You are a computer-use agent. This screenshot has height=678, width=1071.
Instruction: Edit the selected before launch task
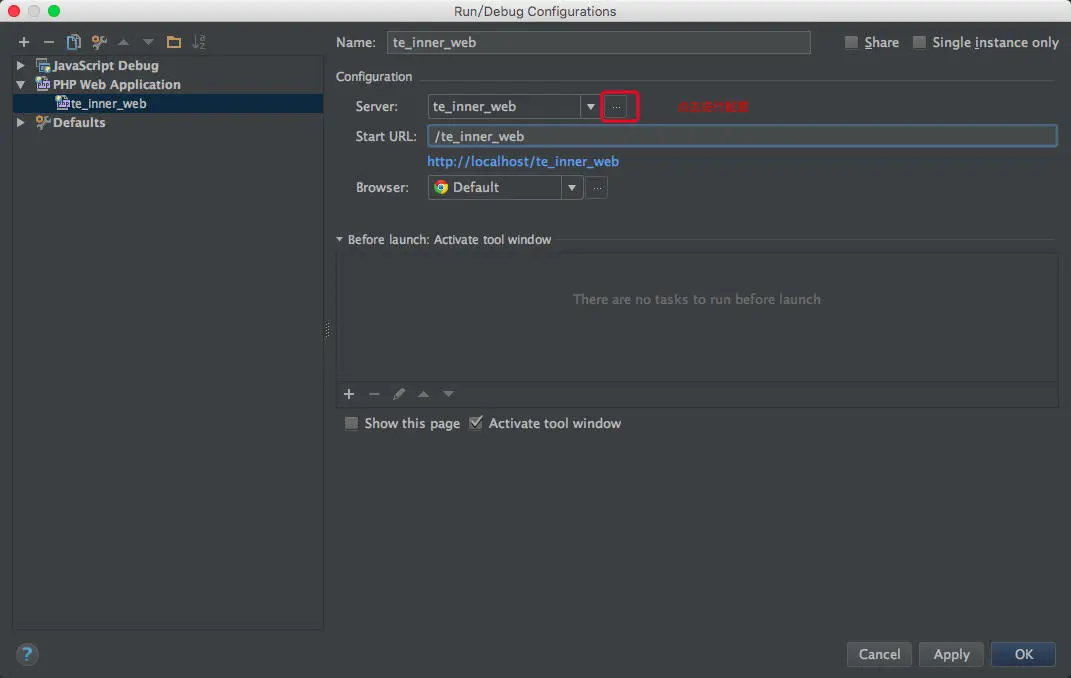(x=399, y=394)
